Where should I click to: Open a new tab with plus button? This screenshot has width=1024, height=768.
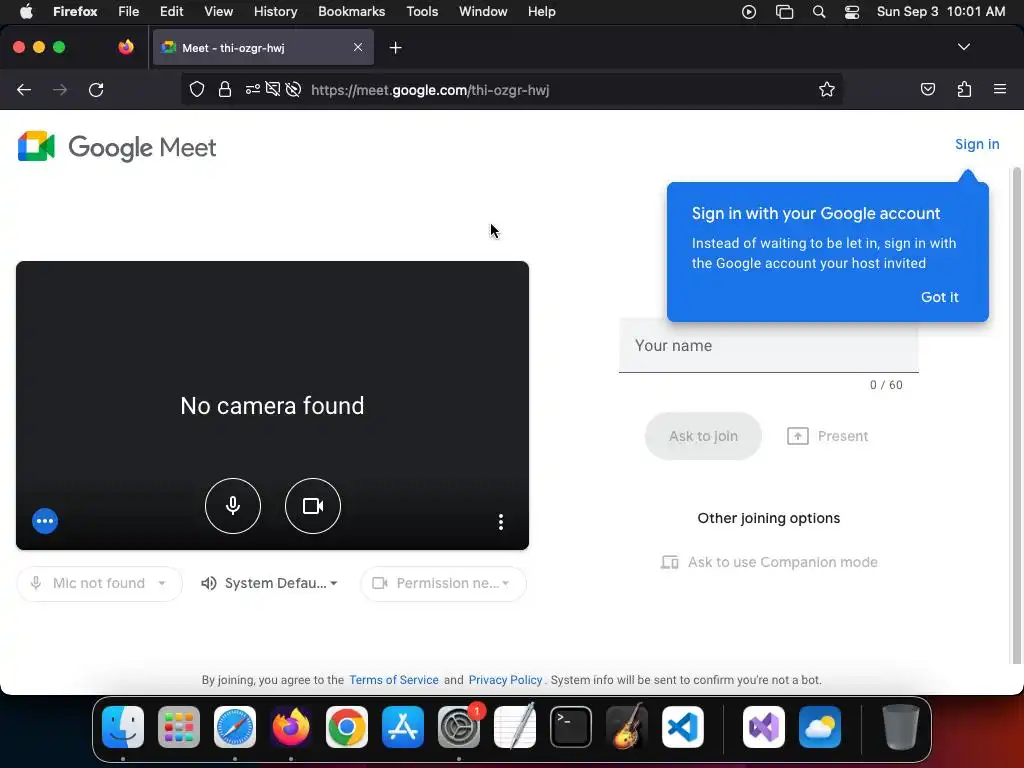click(395, 48)
